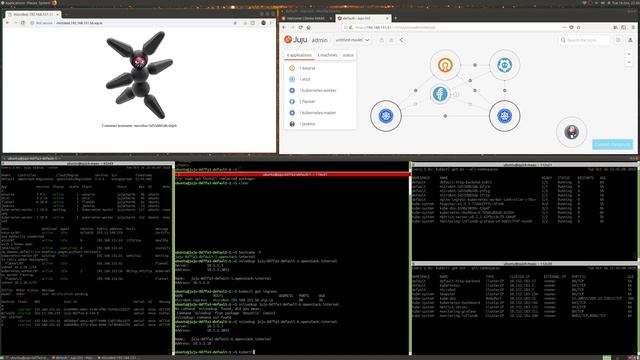Screen dimensions: 640x360
Task: Bookmark the page with Firefox star icon
Action: [578, 27]
